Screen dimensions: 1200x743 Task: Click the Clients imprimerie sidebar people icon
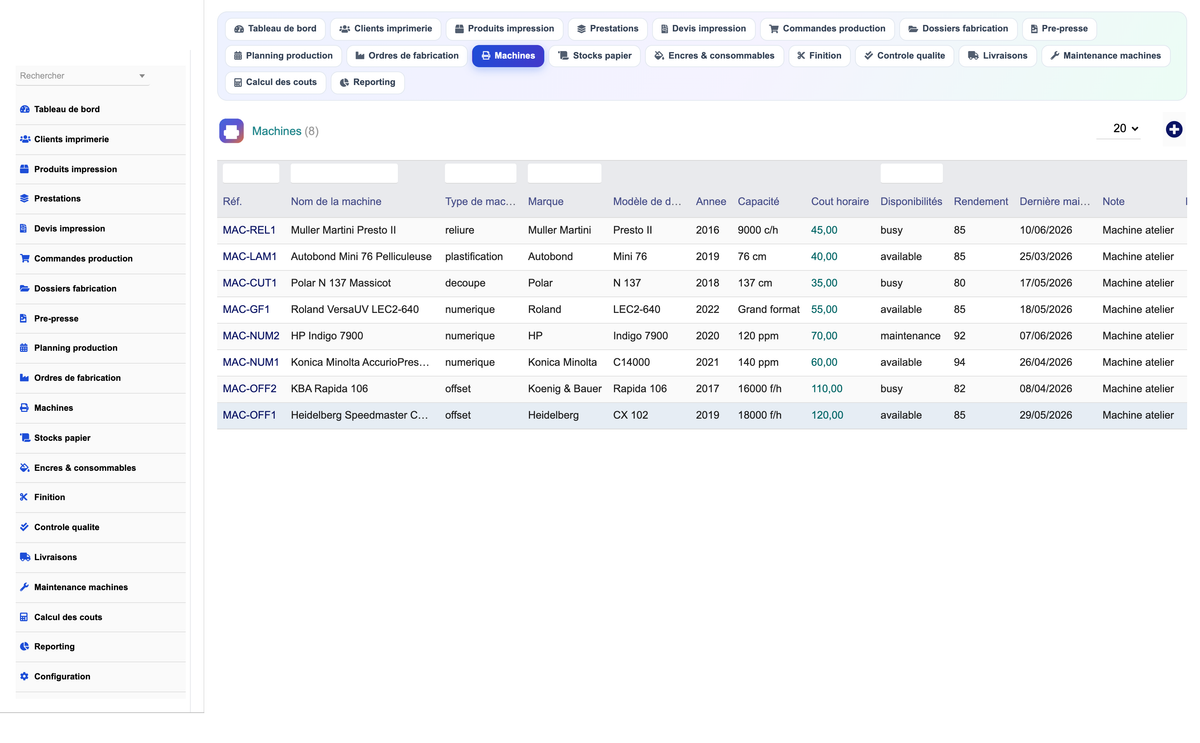tap(24, 139)
